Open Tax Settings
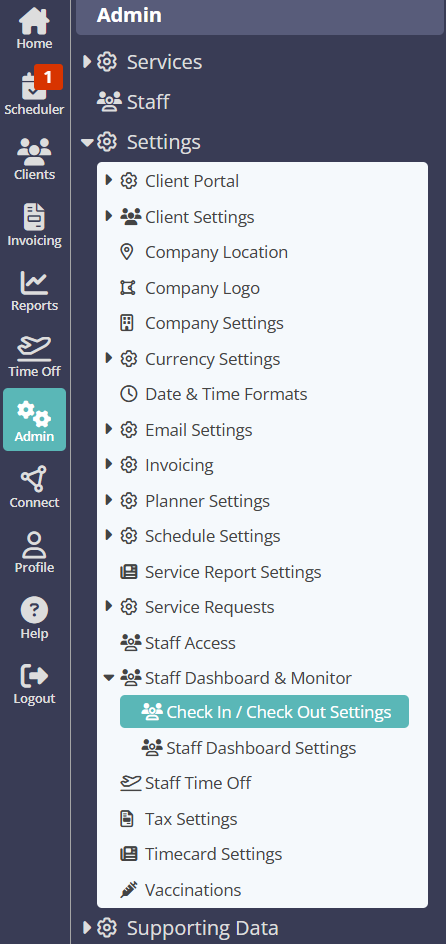This screenshot has height=944, width=446. (x=191, y=819)
